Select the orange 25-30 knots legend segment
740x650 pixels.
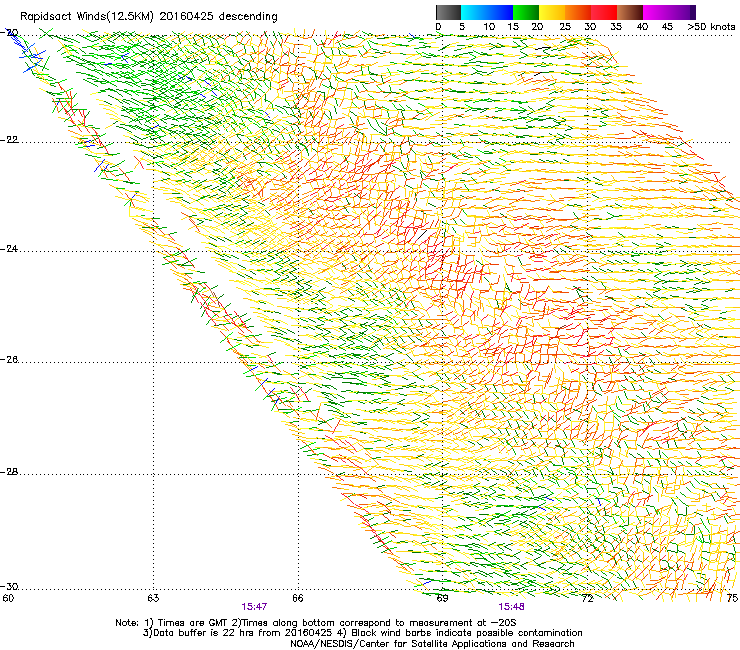coord(578,12)
